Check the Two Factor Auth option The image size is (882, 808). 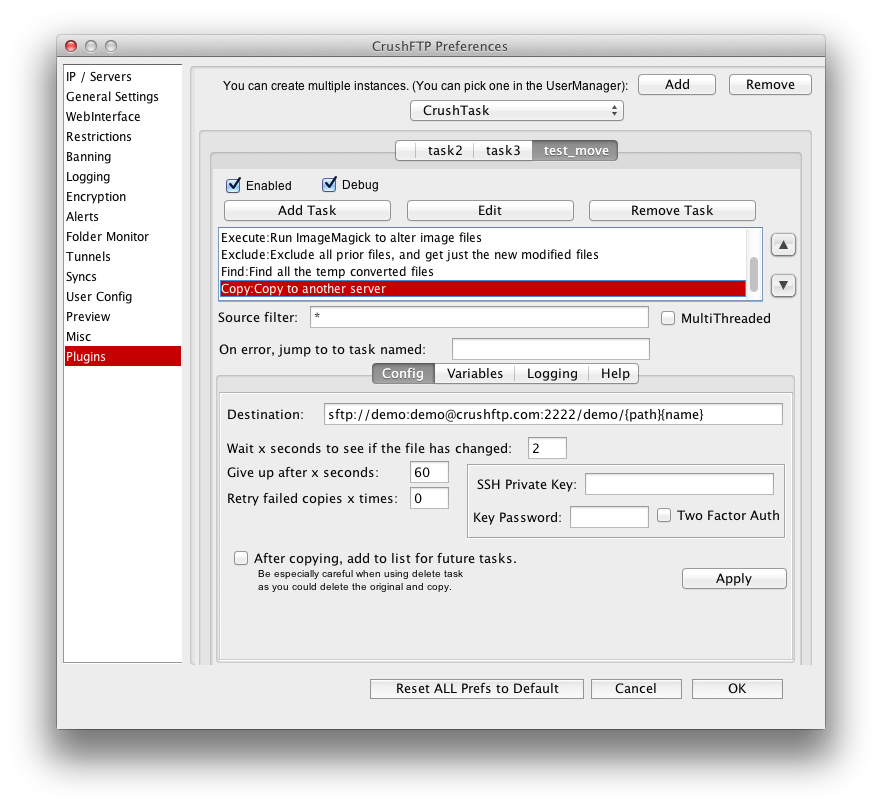(664, 515)
